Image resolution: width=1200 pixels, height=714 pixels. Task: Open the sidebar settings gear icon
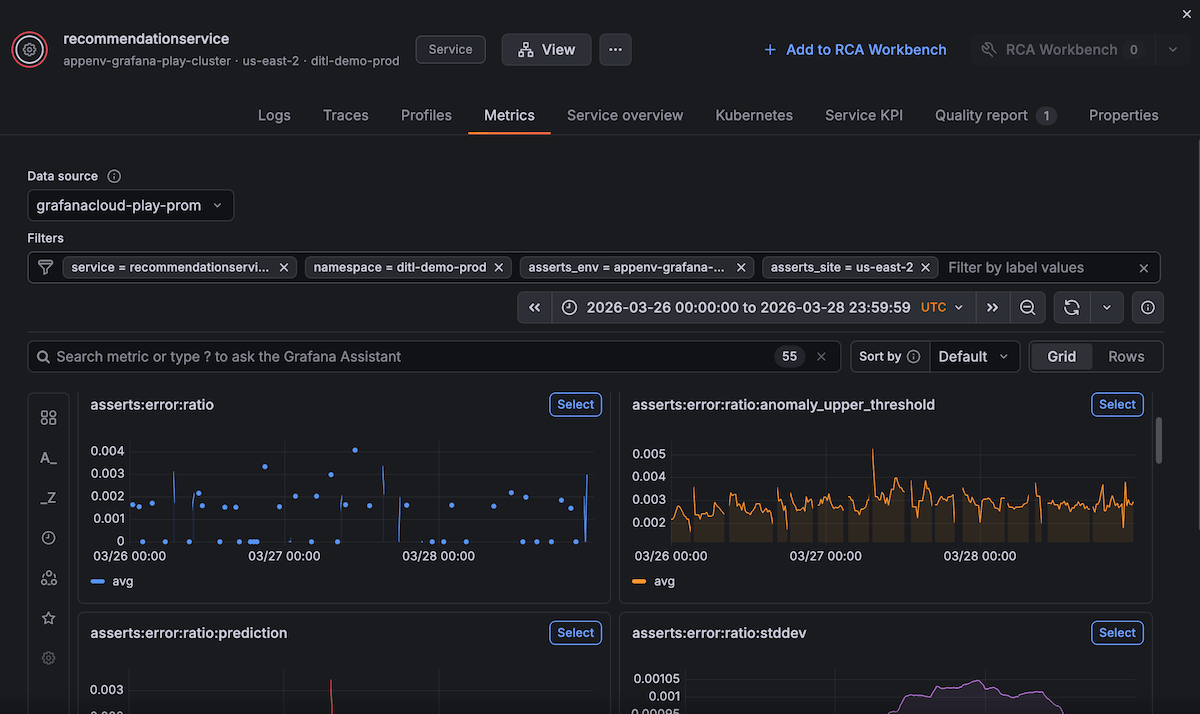click(x=48, y=657)
